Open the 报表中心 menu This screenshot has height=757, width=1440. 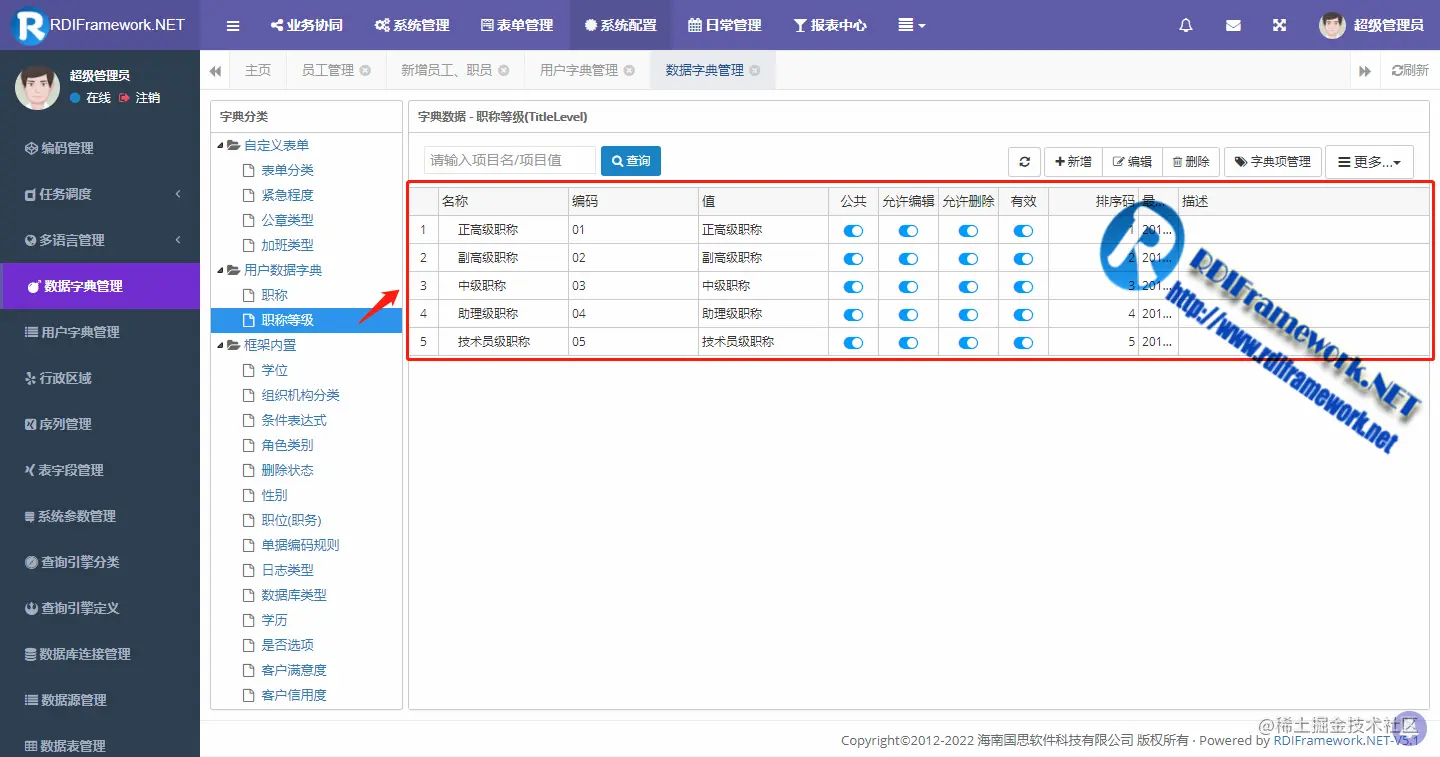(830, 25)
